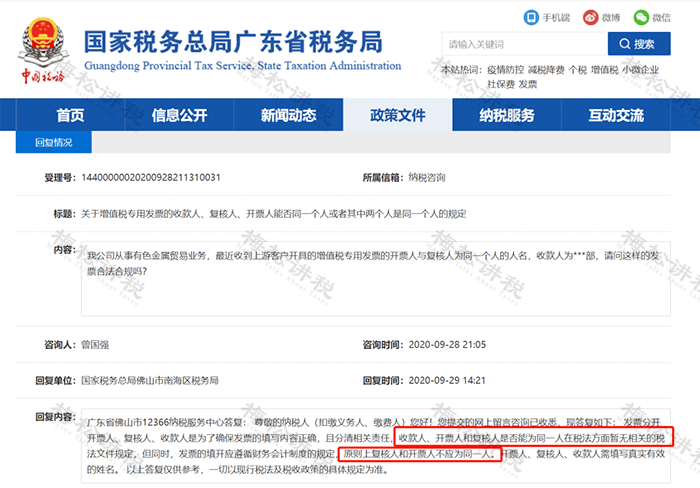
Task: Click the national tax emblem logo
Action: pos(43,50)
